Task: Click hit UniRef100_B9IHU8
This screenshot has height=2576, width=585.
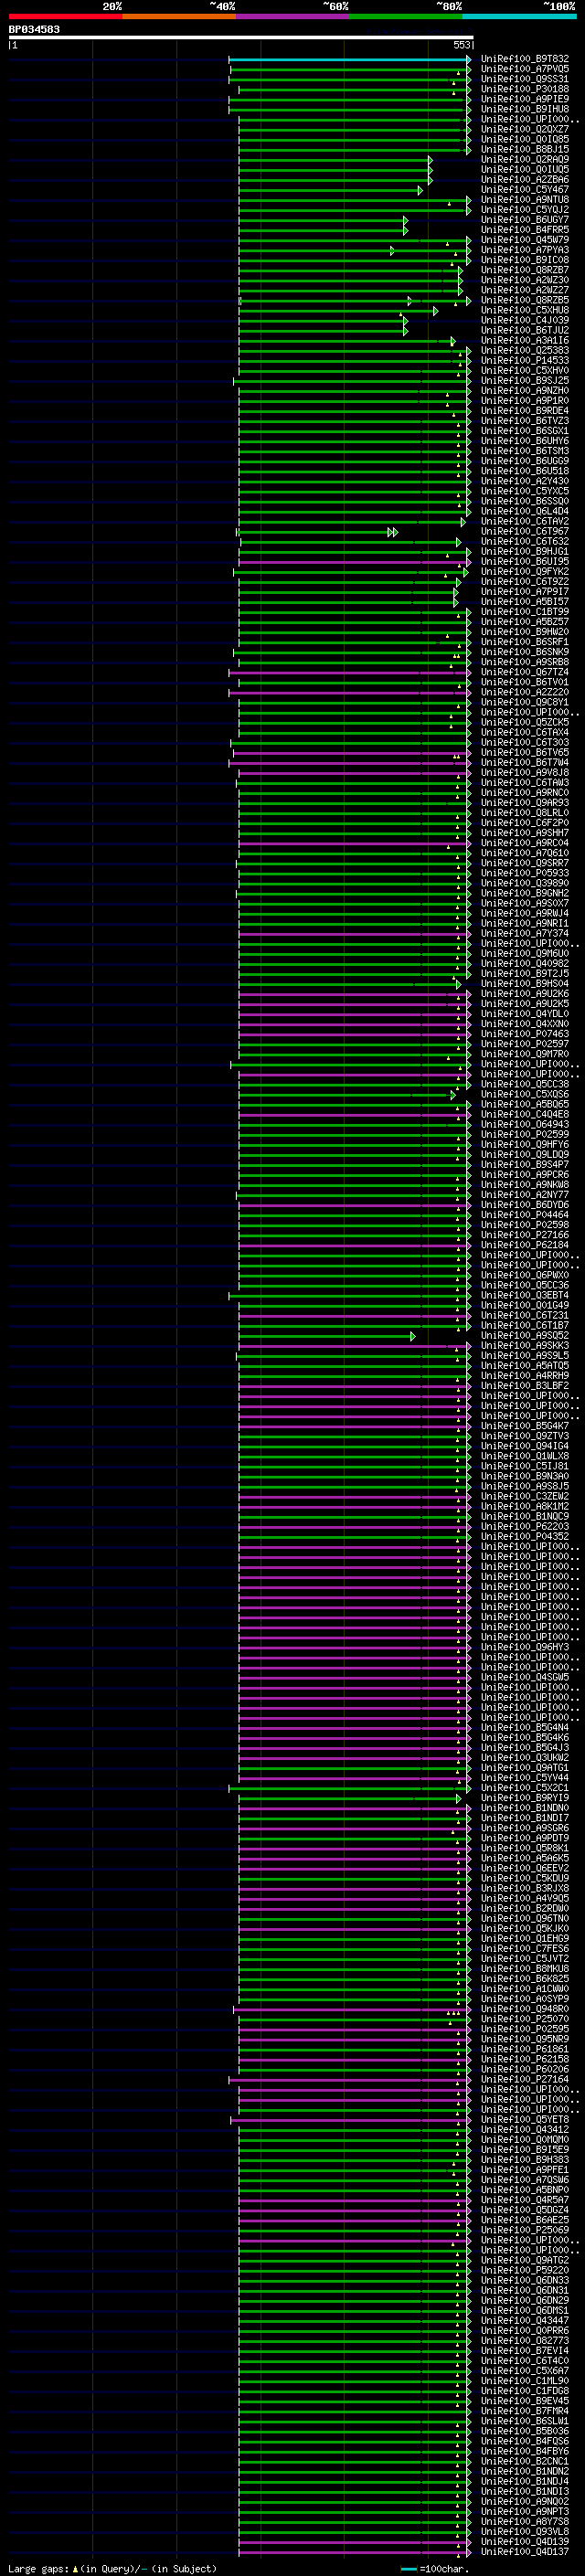Action: (x=524, y=109)
